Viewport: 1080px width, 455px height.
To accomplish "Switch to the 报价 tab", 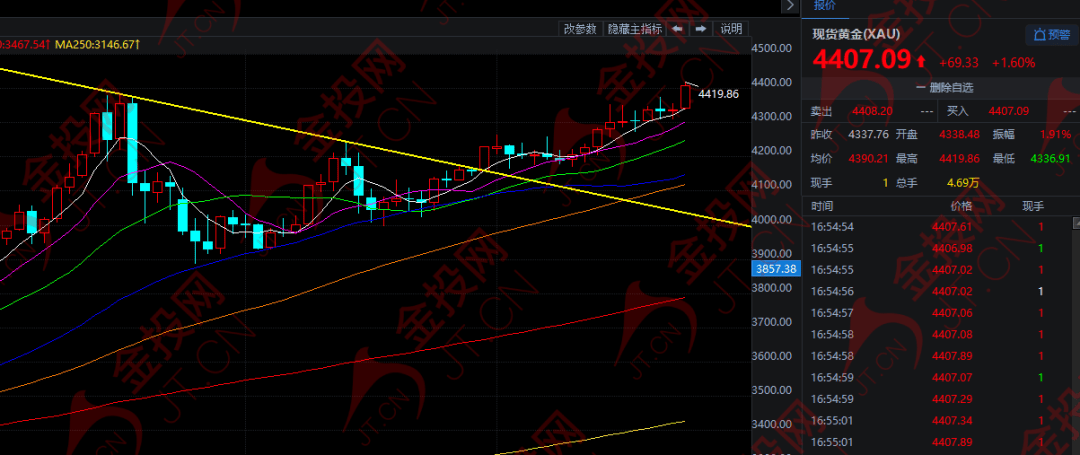I will click(824, 6).
